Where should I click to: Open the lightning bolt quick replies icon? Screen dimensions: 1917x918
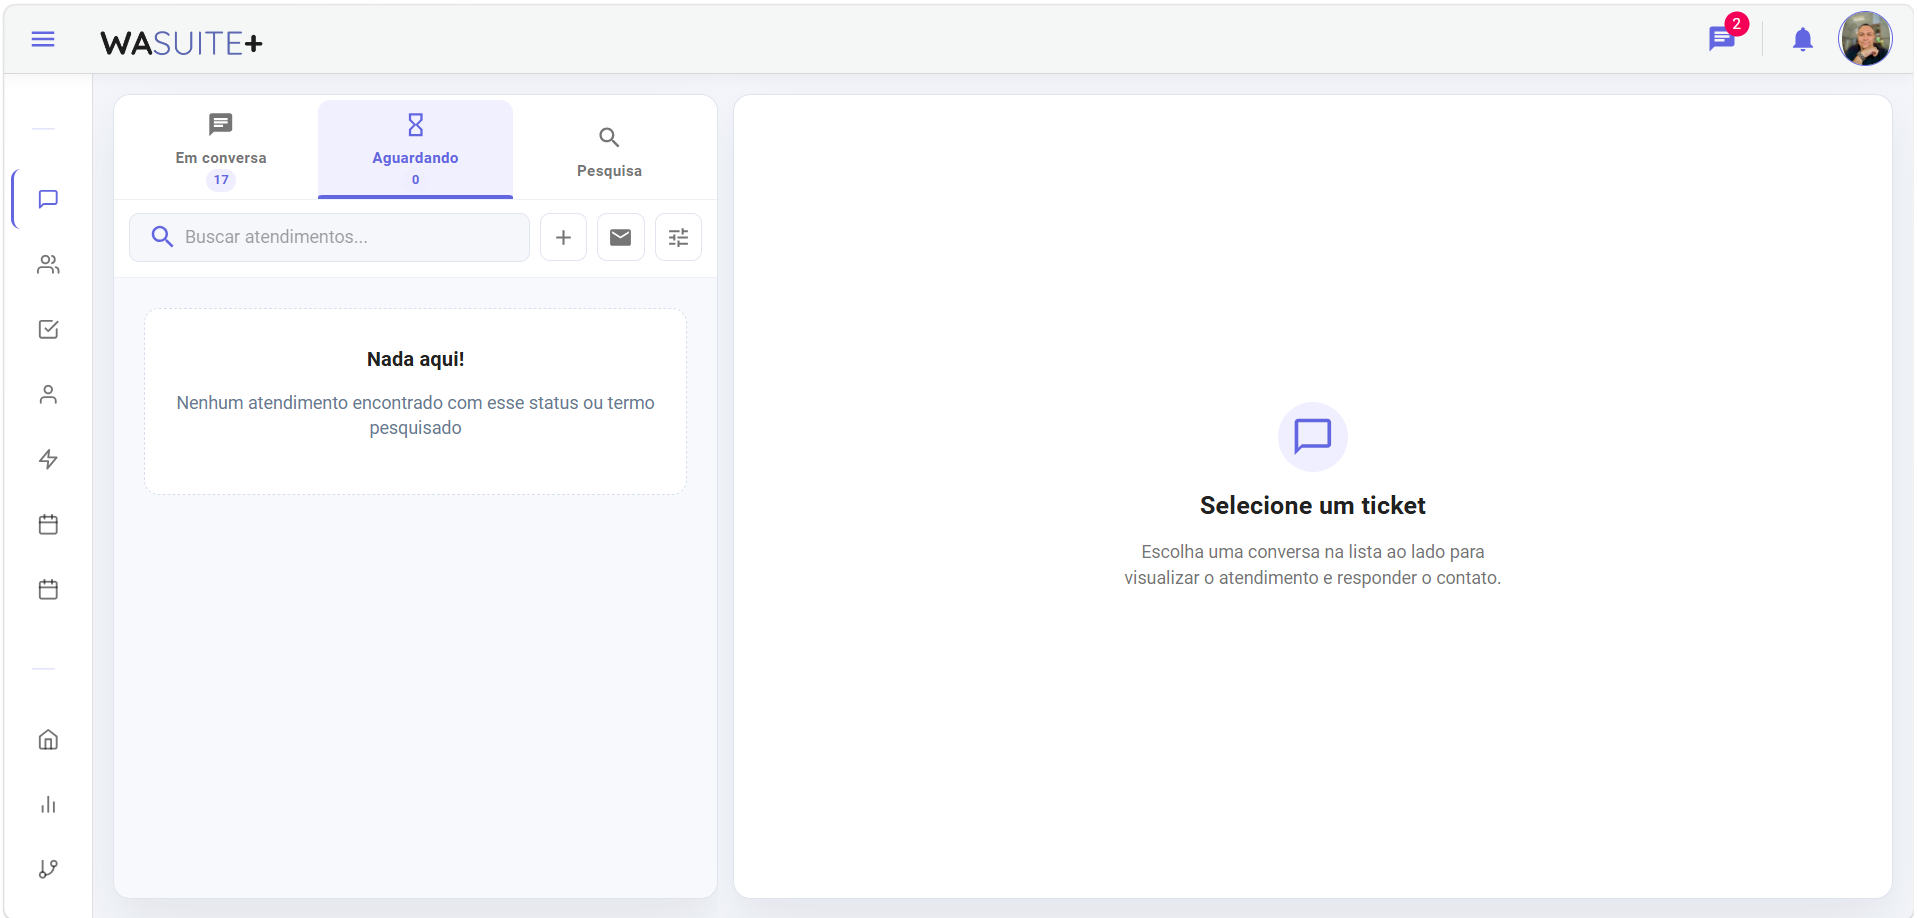point(48,459)
